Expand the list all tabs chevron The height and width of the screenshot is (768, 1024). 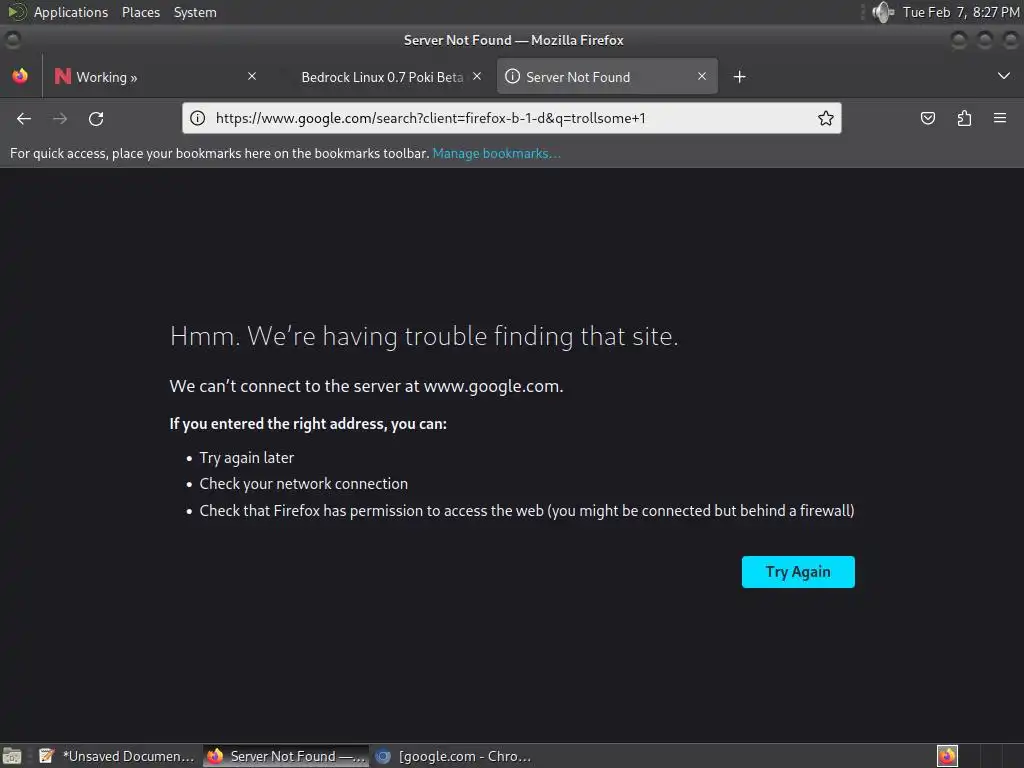click(1004, 76)
